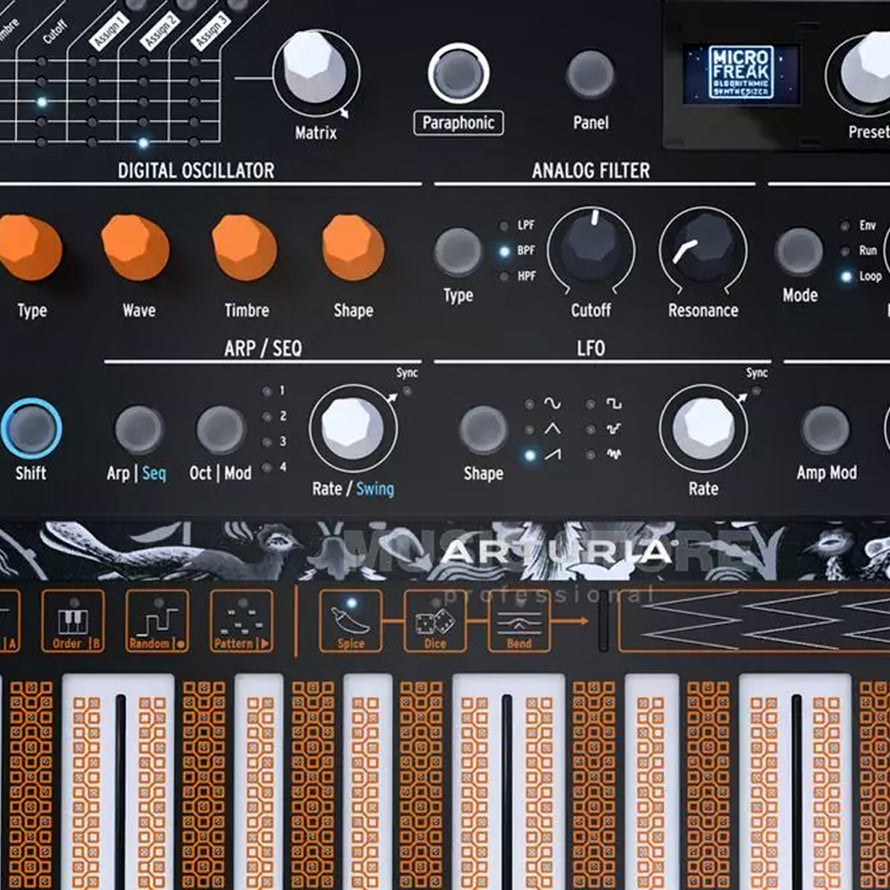Viewport: 890px width, 890px height.
Task: Click the Rate / Swing knob
Action: click(353, 429)
